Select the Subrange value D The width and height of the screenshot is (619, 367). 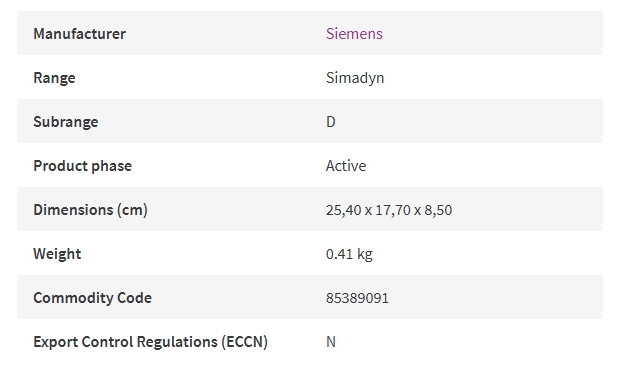331,122
